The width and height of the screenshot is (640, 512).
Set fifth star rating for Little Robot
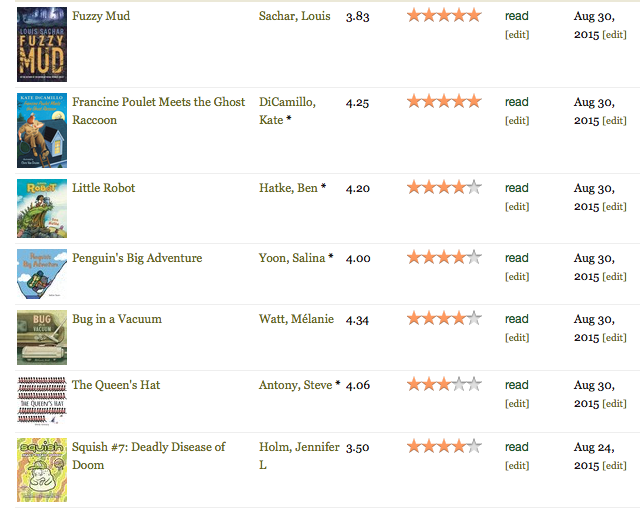474,187
